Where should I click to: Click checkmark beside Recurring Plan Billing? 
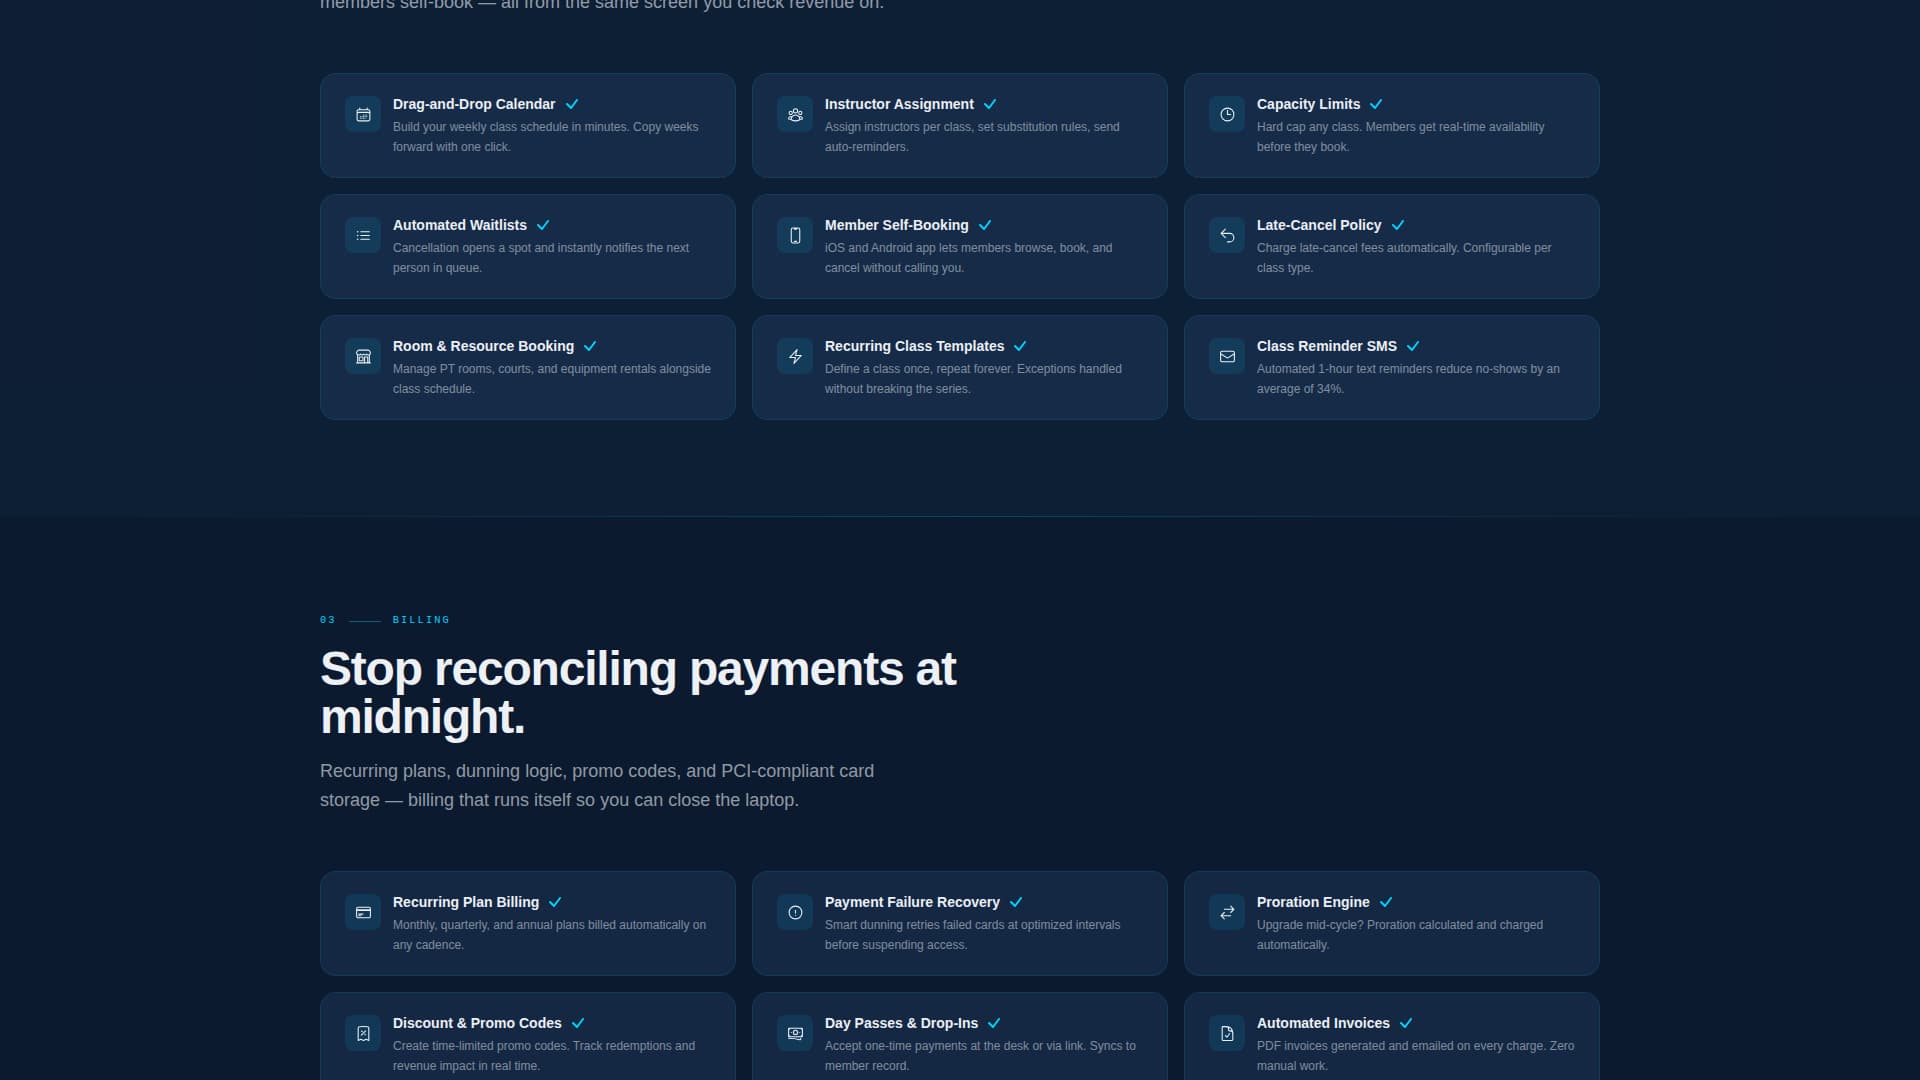click(x=555, y=902)
